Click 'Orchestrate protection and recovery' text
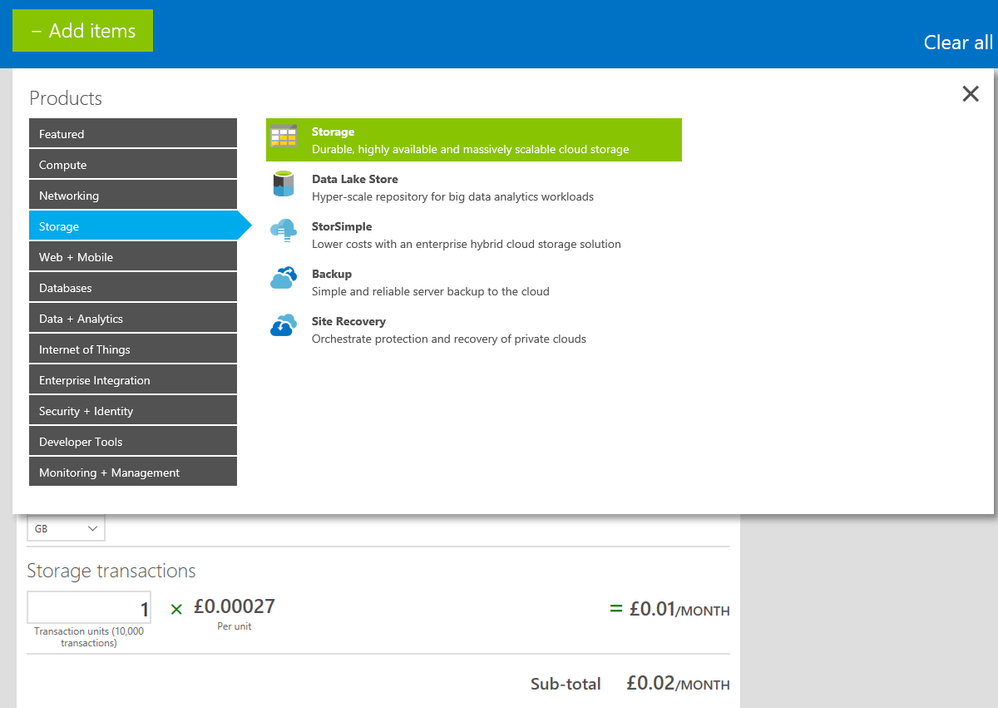Screen dimensions: 998x708 coord(449,339)
